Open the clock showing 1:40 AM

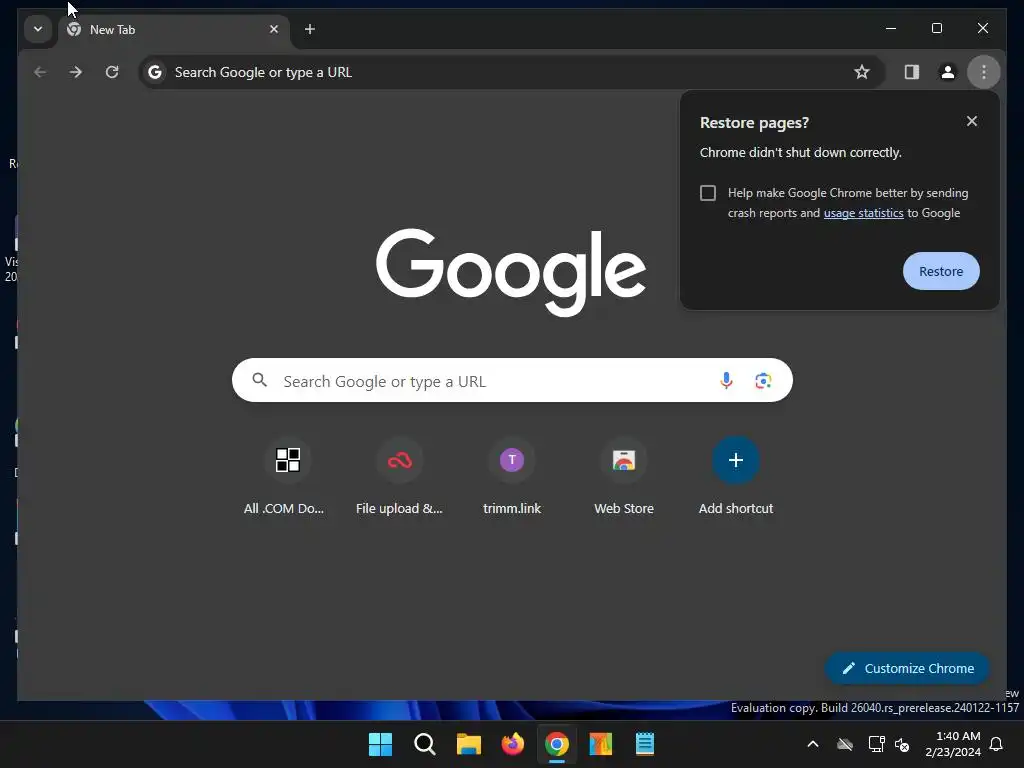953,744
